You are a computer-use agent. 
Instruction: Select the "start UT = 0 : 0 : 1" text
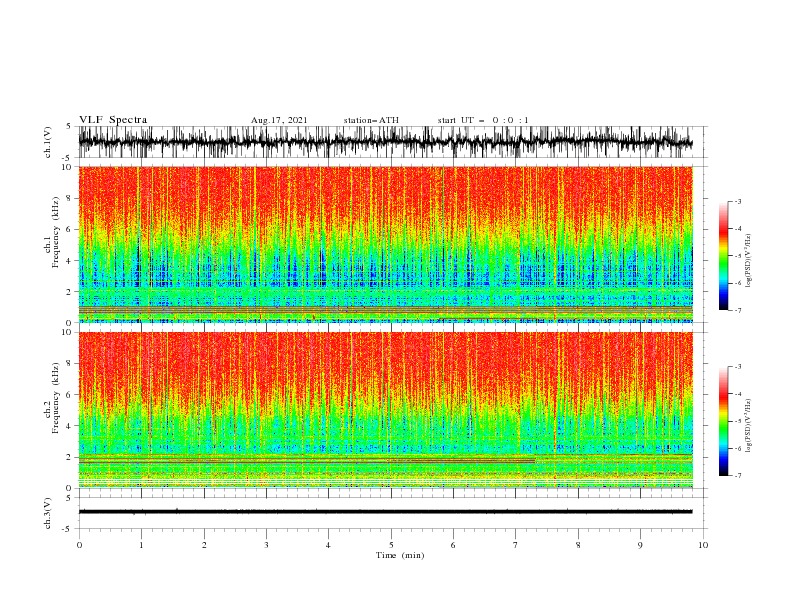click(483, 120)
